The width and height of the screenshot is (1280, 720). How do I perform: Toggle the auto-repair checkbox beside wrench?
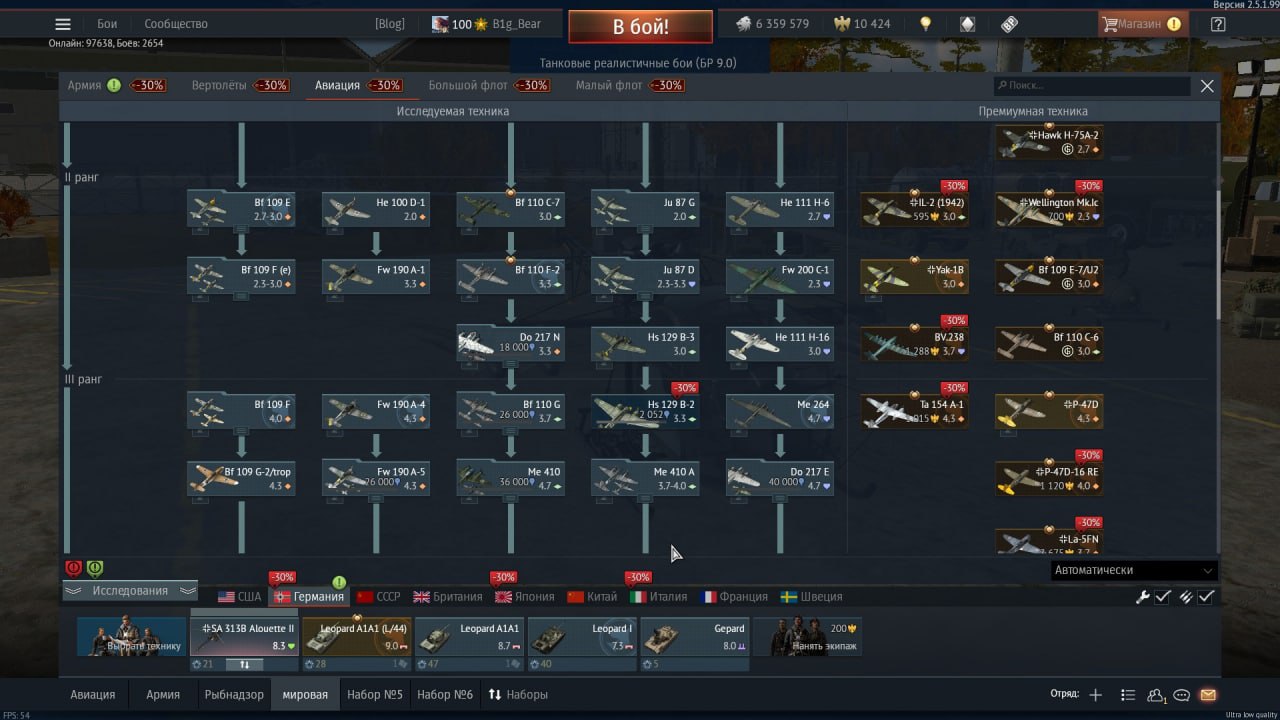(x=1163, y=597)
